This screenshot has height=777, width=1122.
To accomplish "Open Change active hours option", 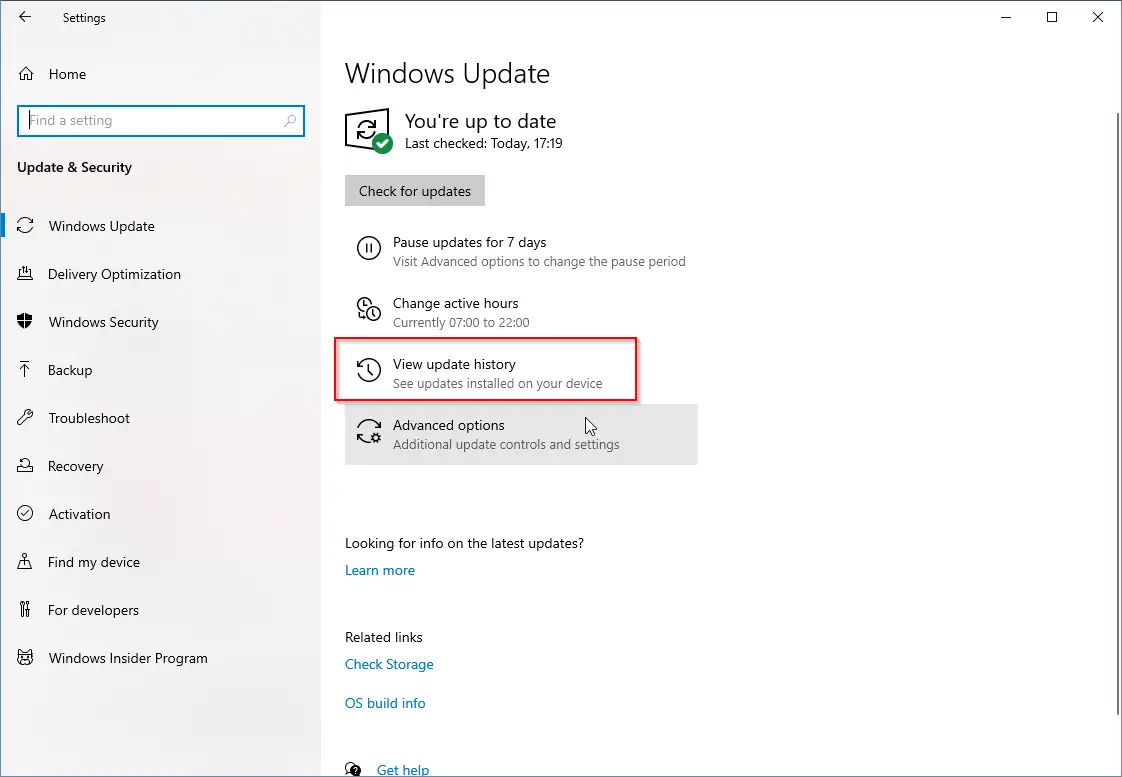I will [521, 312].
